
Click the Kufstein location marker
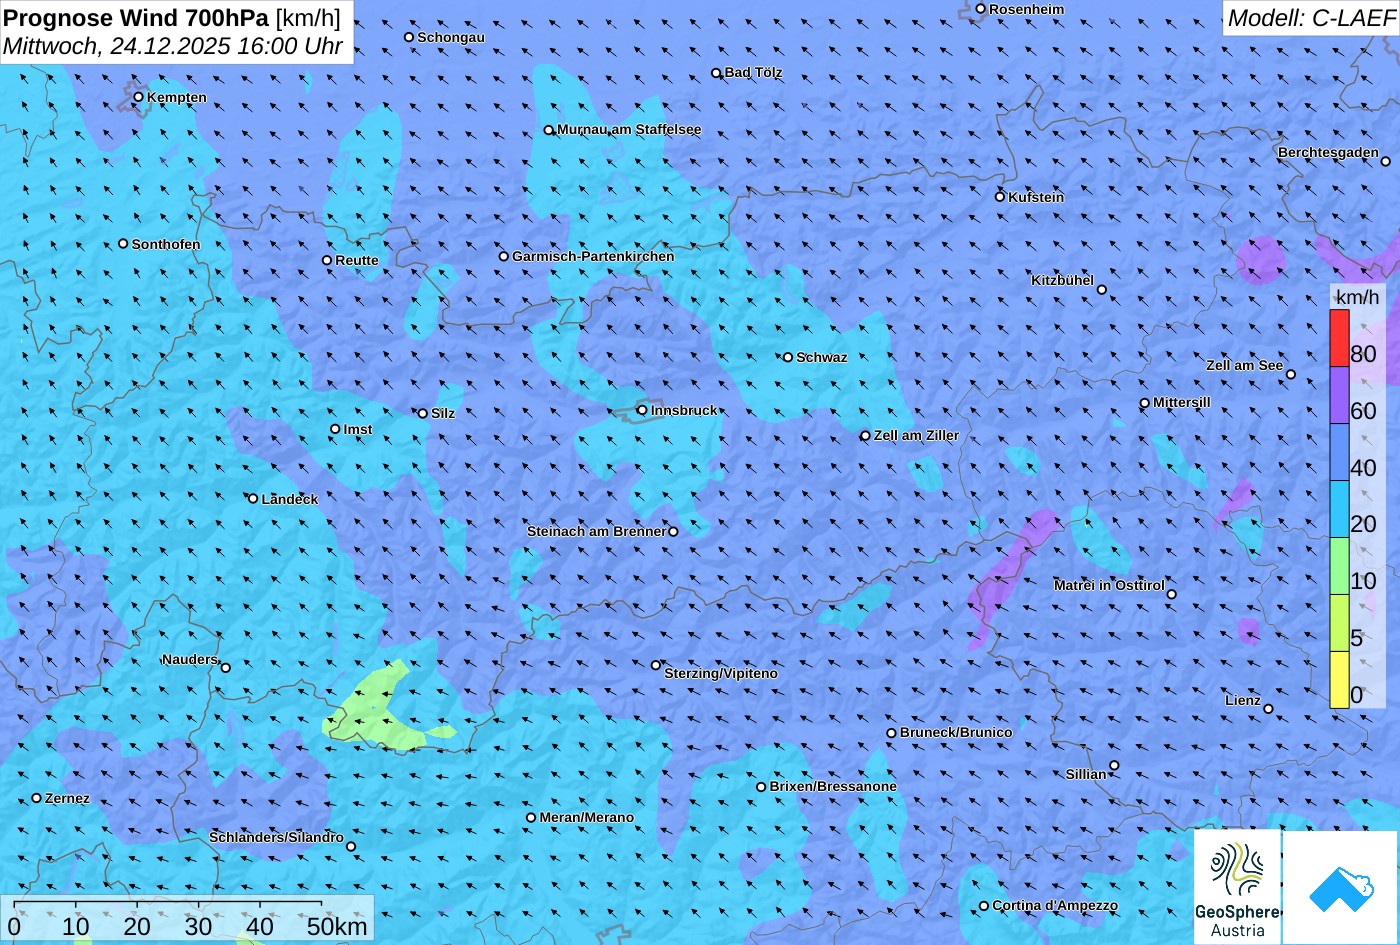pyautogui.click(x=1000, y=197)
